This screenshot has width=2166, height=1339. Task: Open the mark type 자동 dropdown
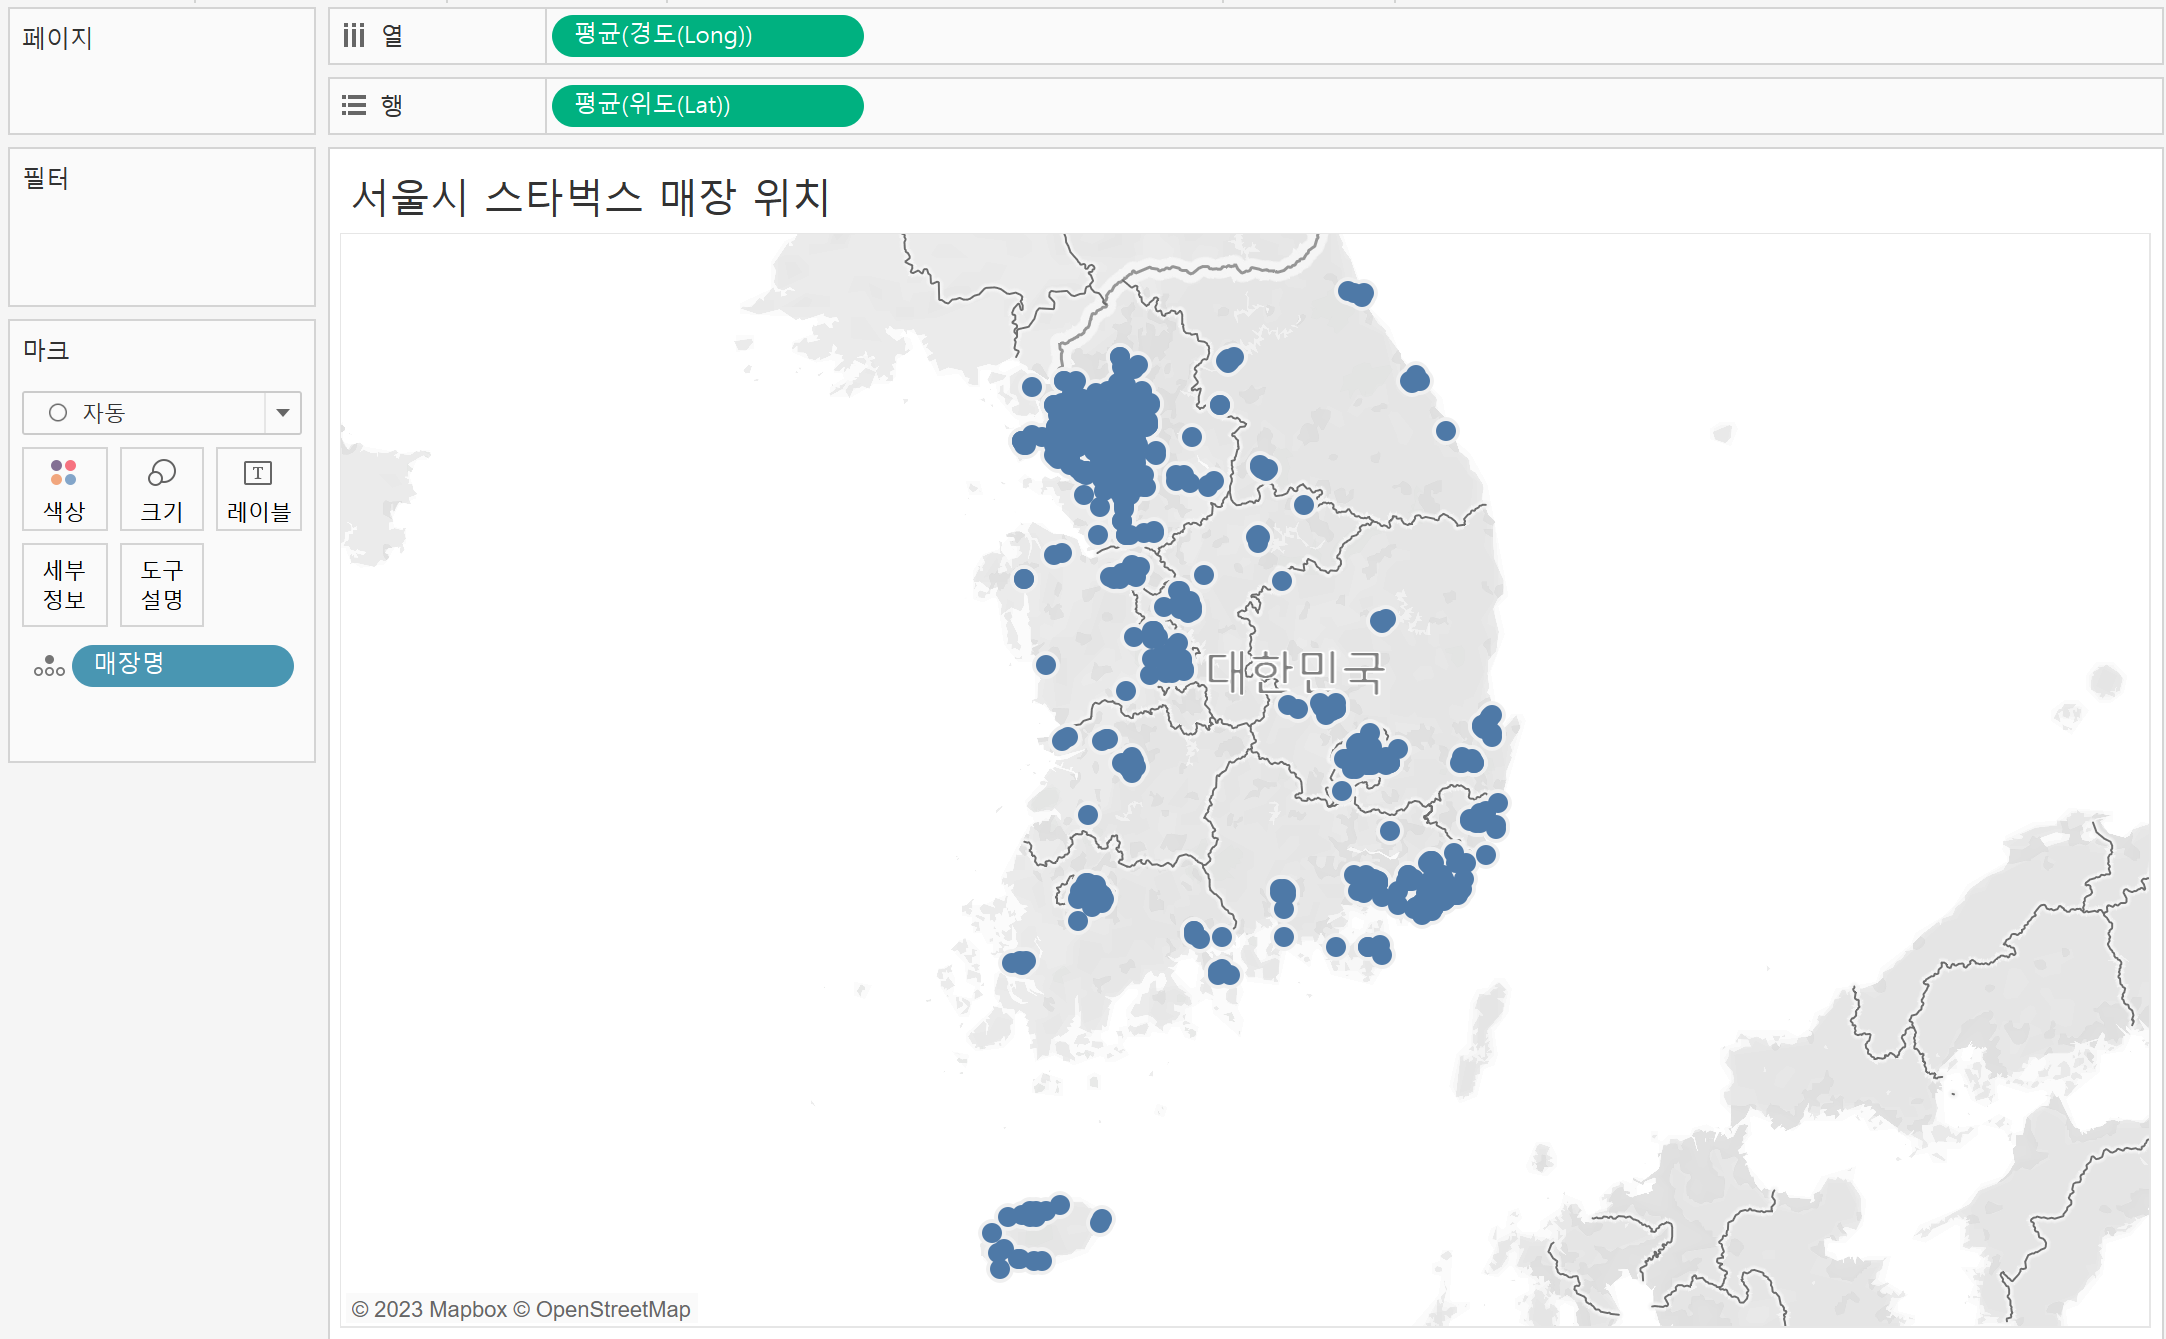coord(162,413)
